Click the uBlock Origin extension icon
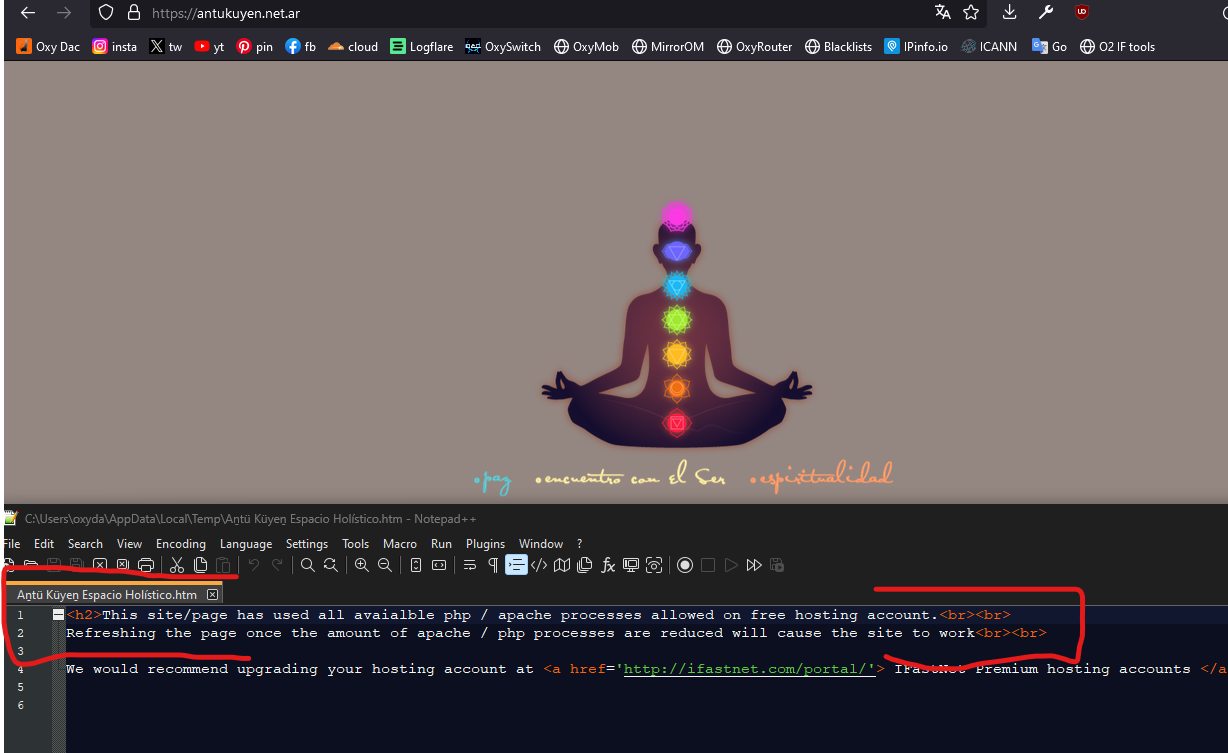Screen dimensions: 1228x753 [1081, 13]
